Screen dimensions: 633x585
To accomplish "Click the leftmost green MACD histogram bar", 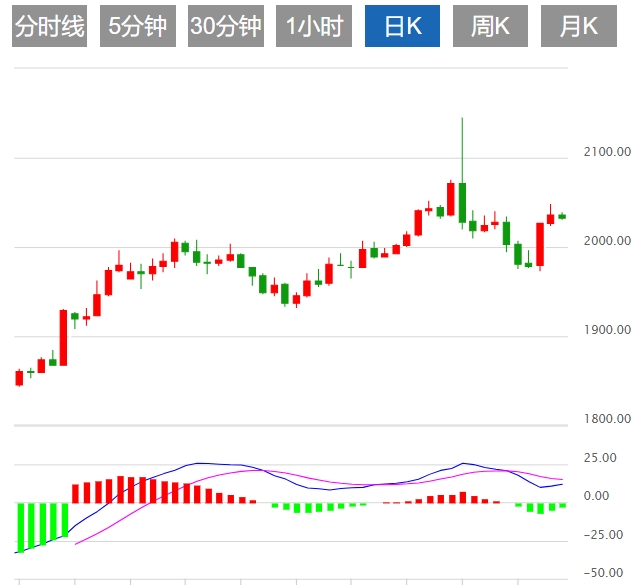I will (19, 526).
